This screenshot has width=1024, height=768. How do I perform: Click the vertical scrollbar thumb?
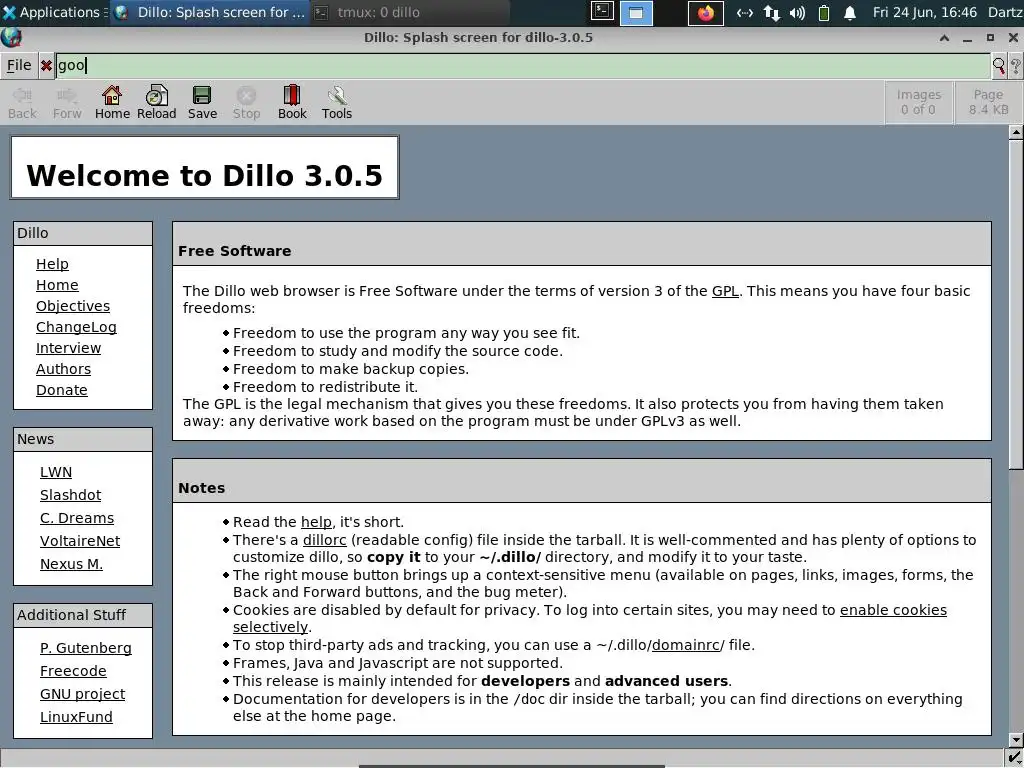pos(1016,304)
